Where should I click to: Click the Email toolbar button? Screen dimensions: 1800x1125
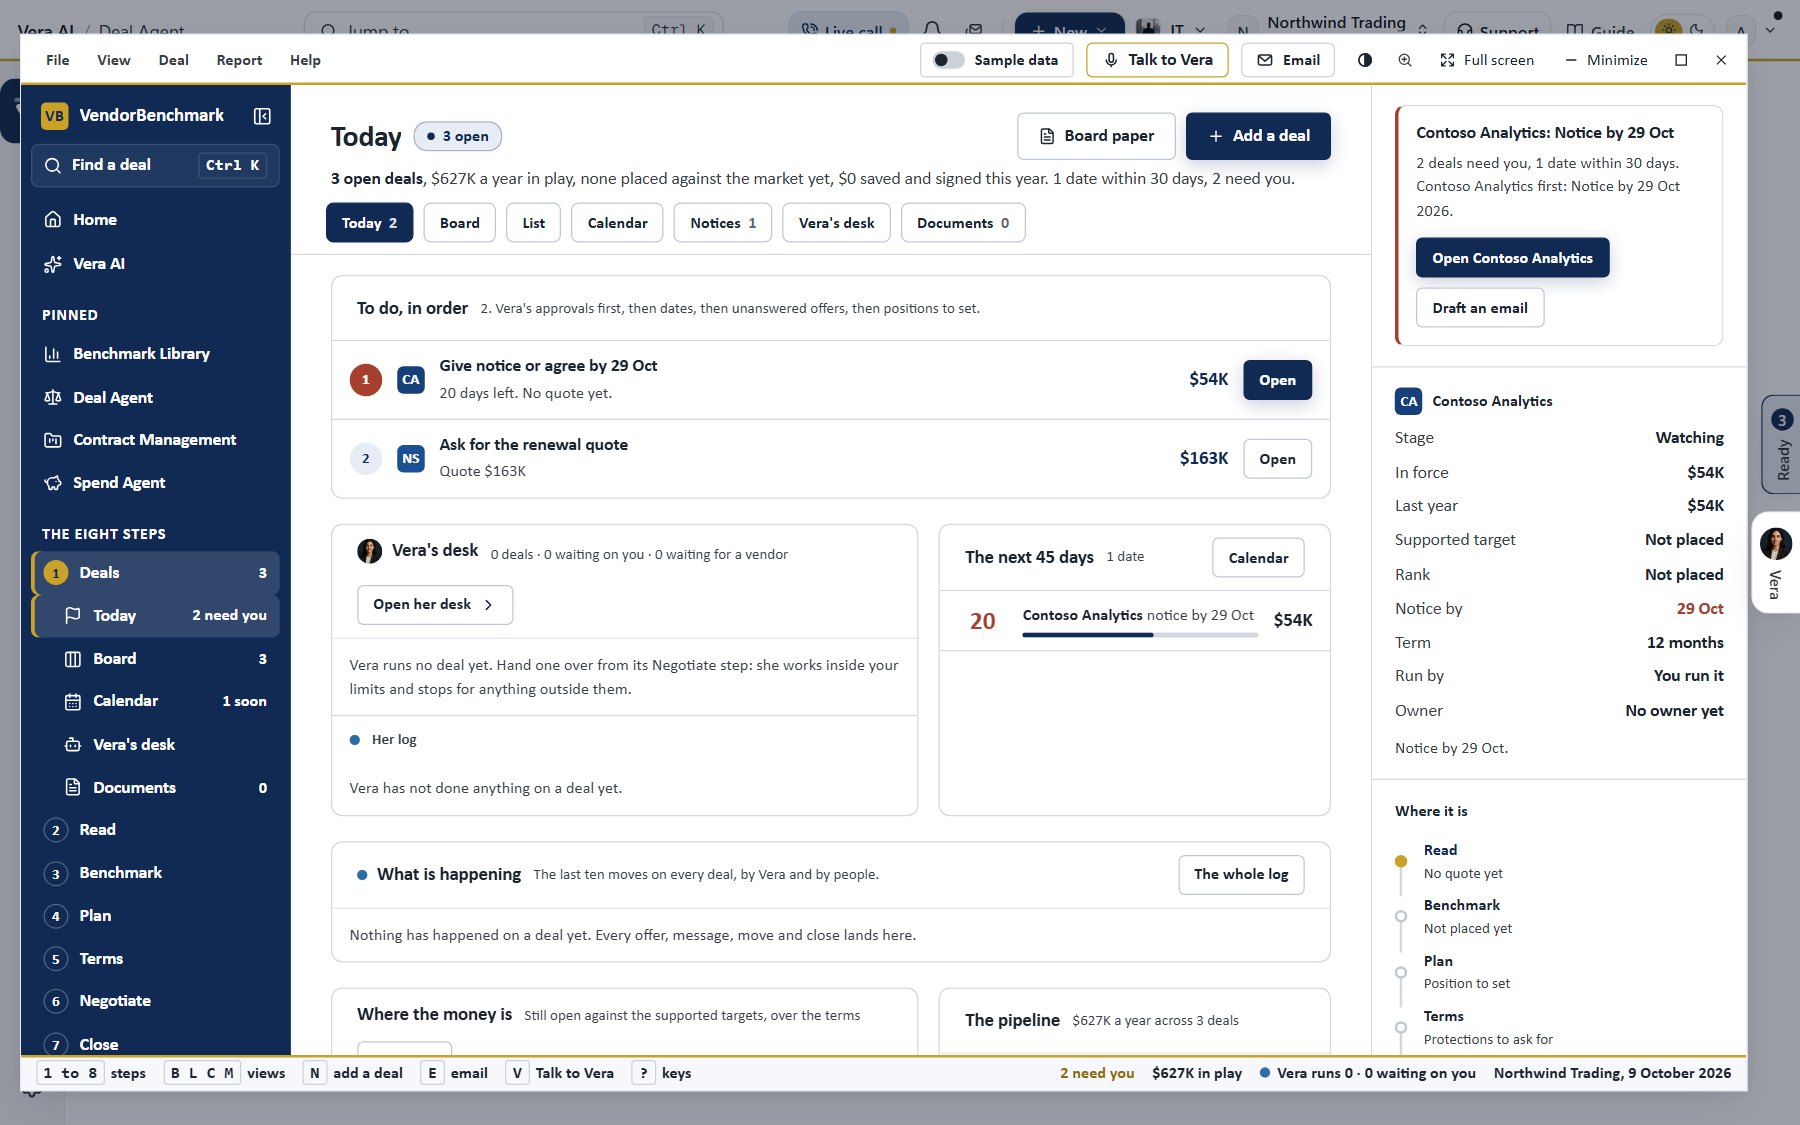pos(1289,60)
